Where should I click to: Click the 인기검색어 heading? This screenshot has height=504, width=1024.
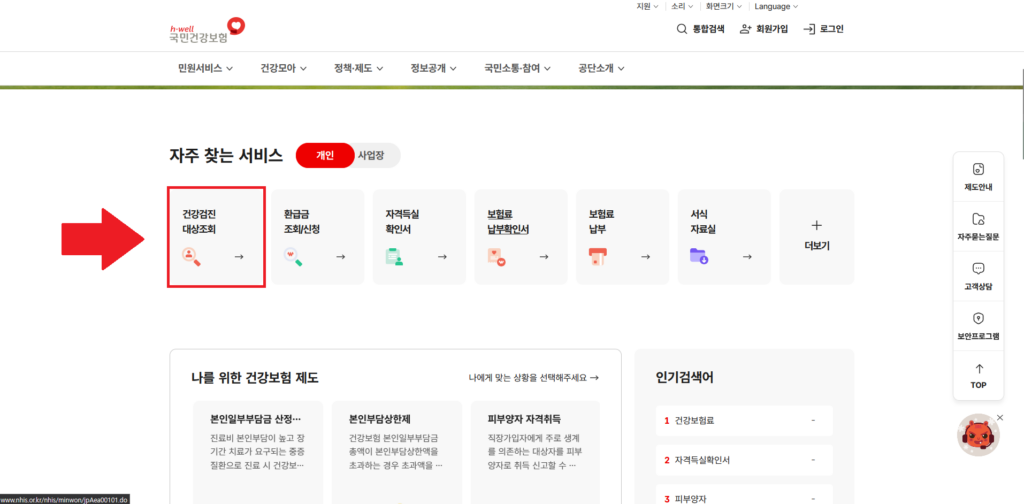tap(684, 377)
